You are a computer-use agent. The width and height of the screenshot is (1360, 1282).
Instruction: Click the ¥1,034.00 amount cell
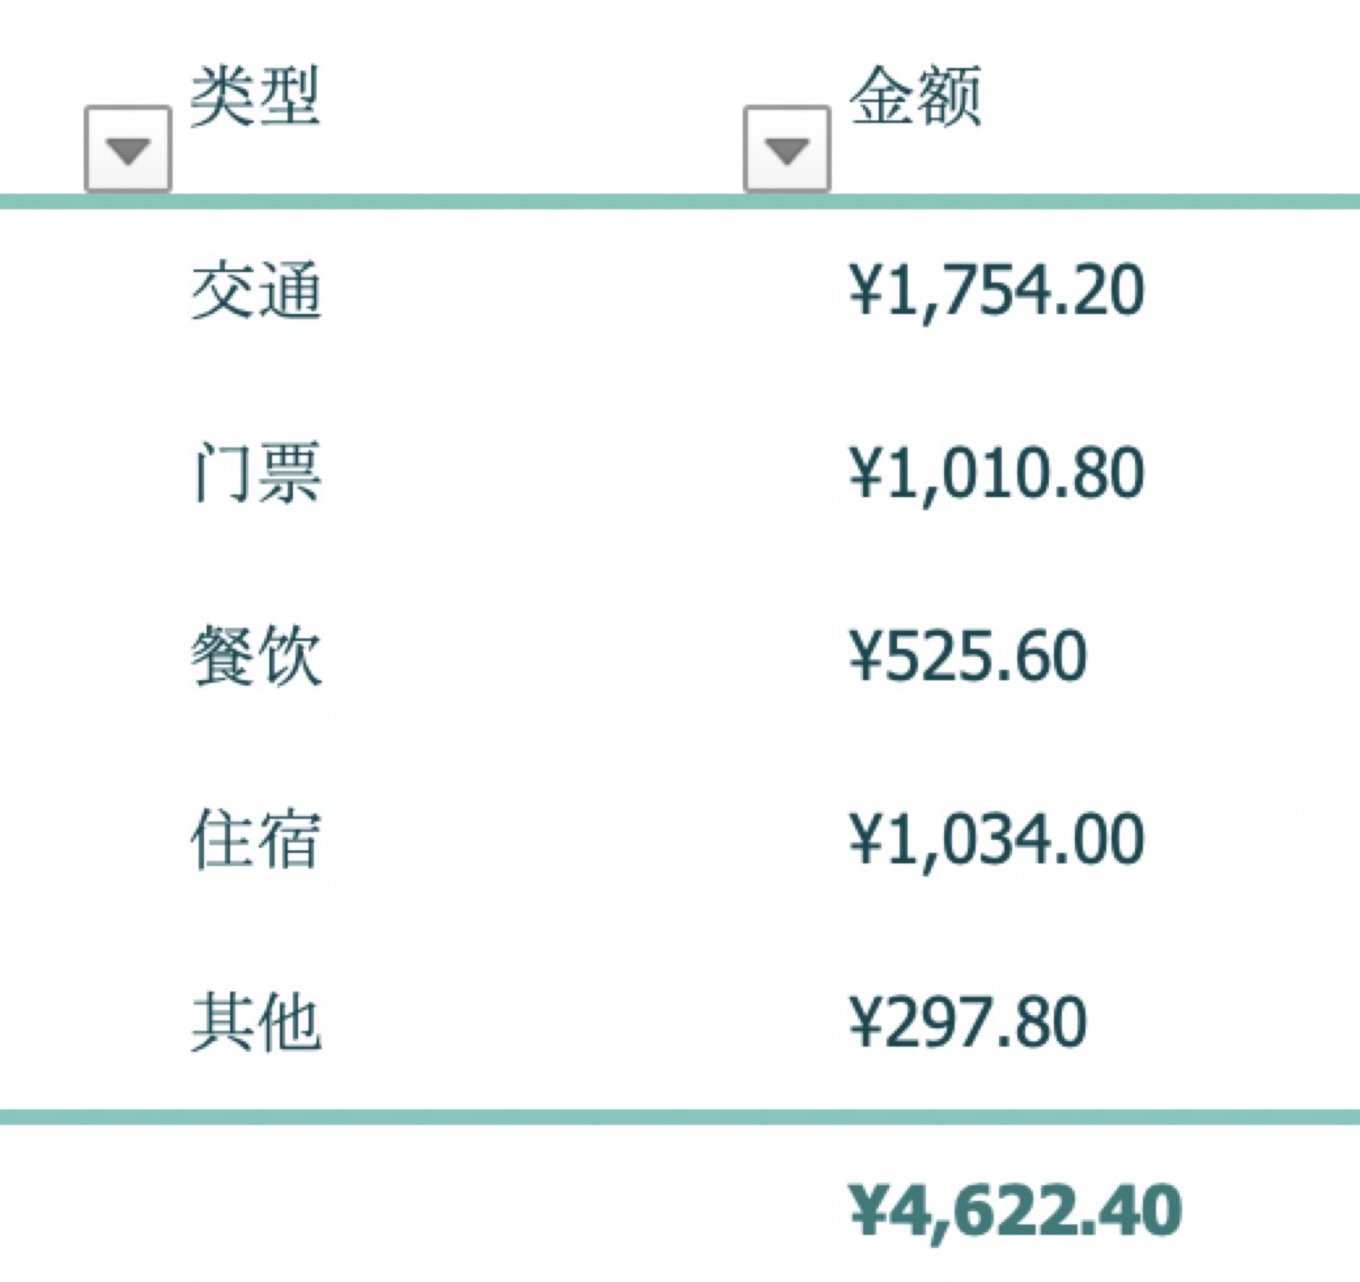[x=996, y=839]
